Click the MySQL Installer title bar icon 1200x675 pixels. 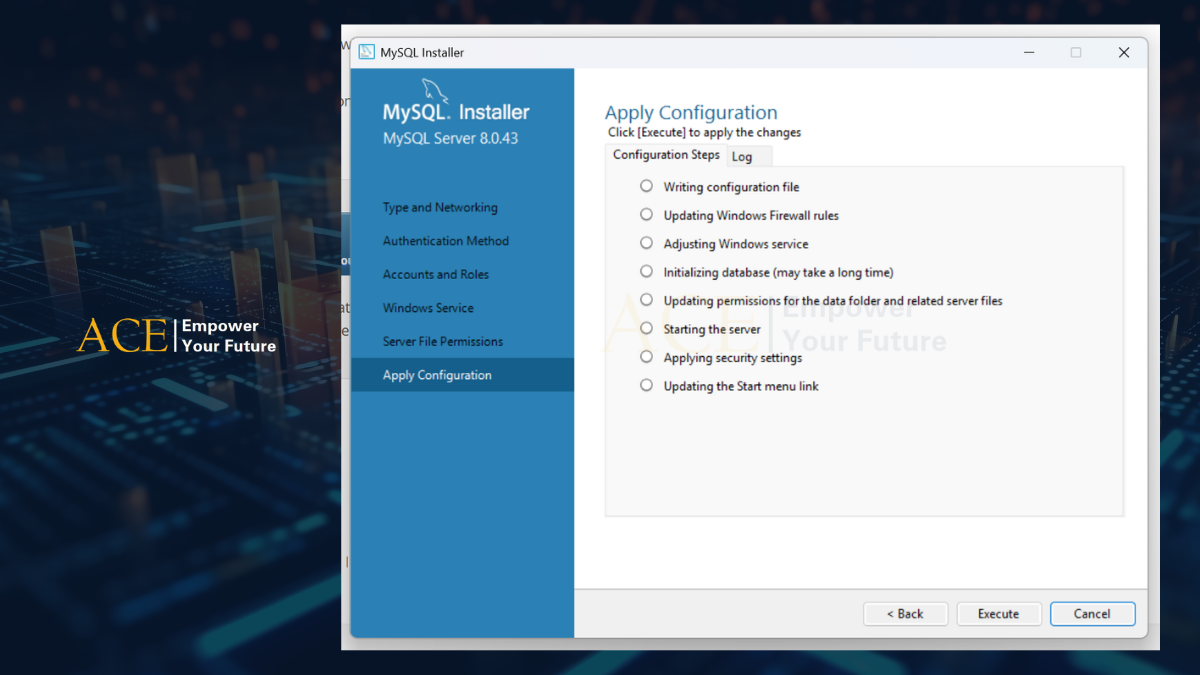366,53
